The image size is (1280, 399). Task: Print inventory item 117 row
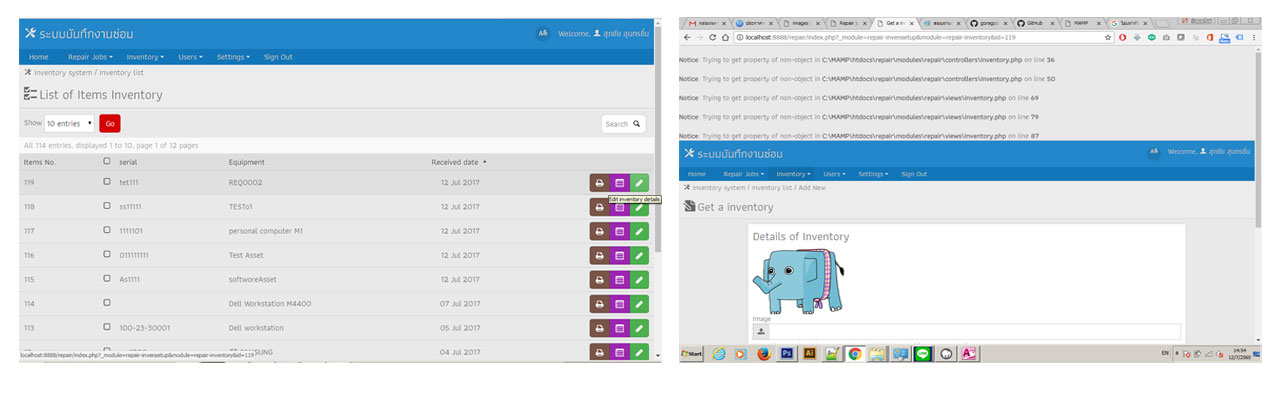coord(599,231)
